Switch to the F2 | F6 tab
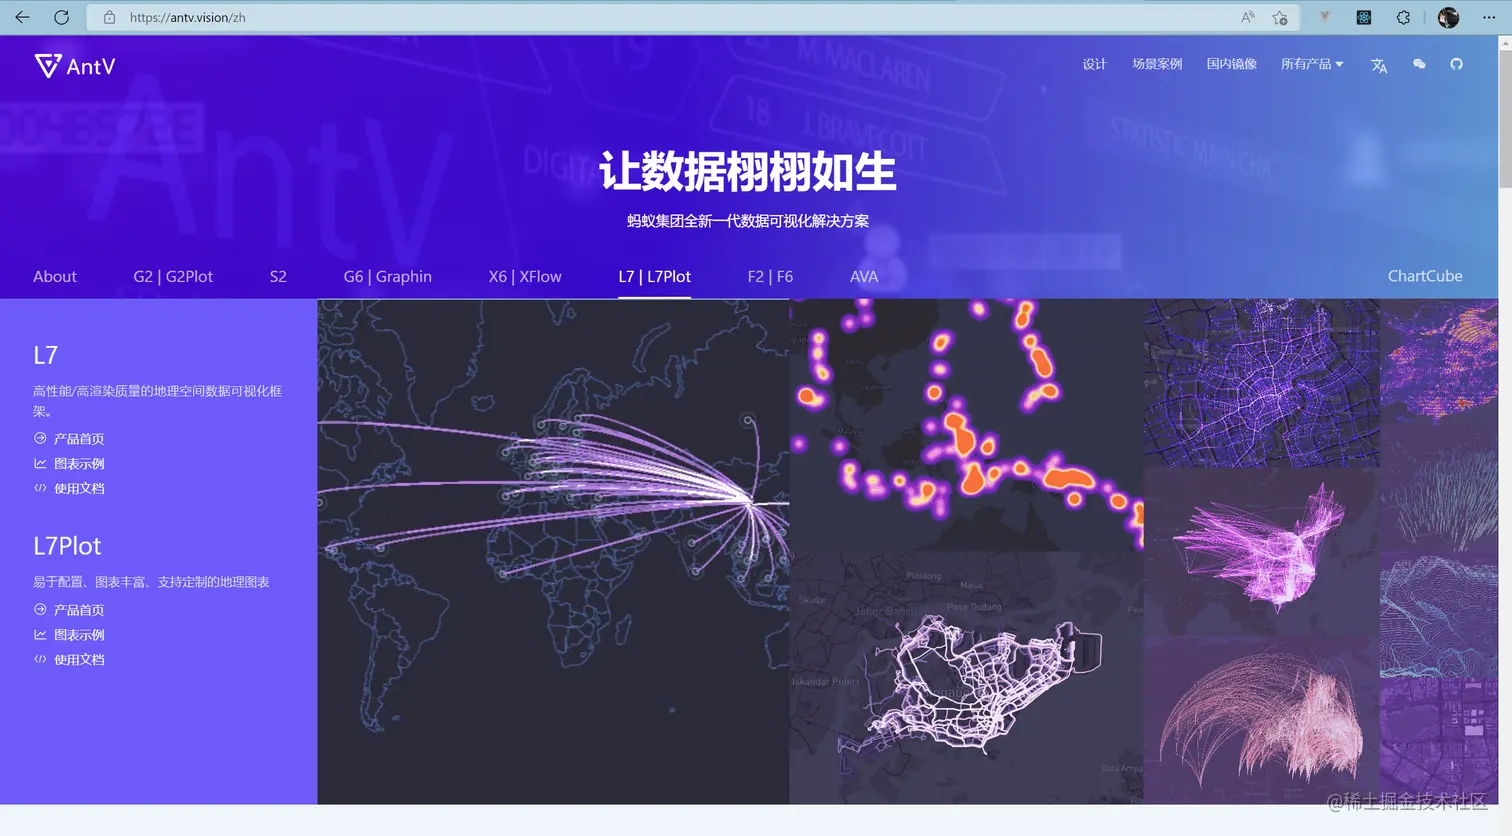Viewport: 1512px width, 836px height. (770, 277)
